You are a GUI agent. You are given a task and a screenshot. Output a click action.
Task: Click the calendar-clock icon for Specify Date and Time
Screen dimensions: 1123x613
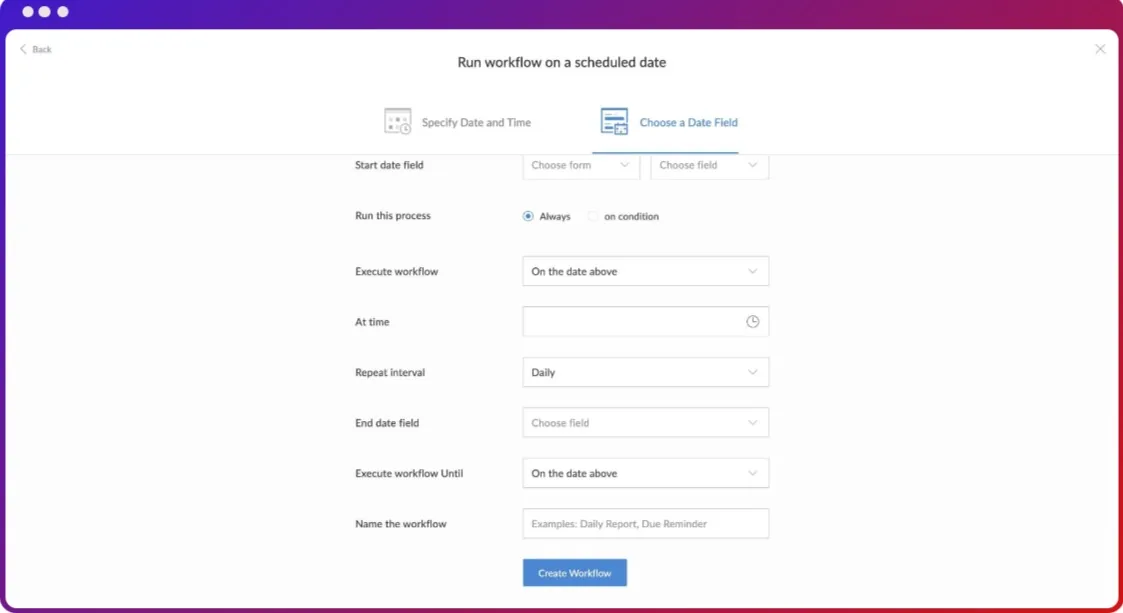[397, 121]
